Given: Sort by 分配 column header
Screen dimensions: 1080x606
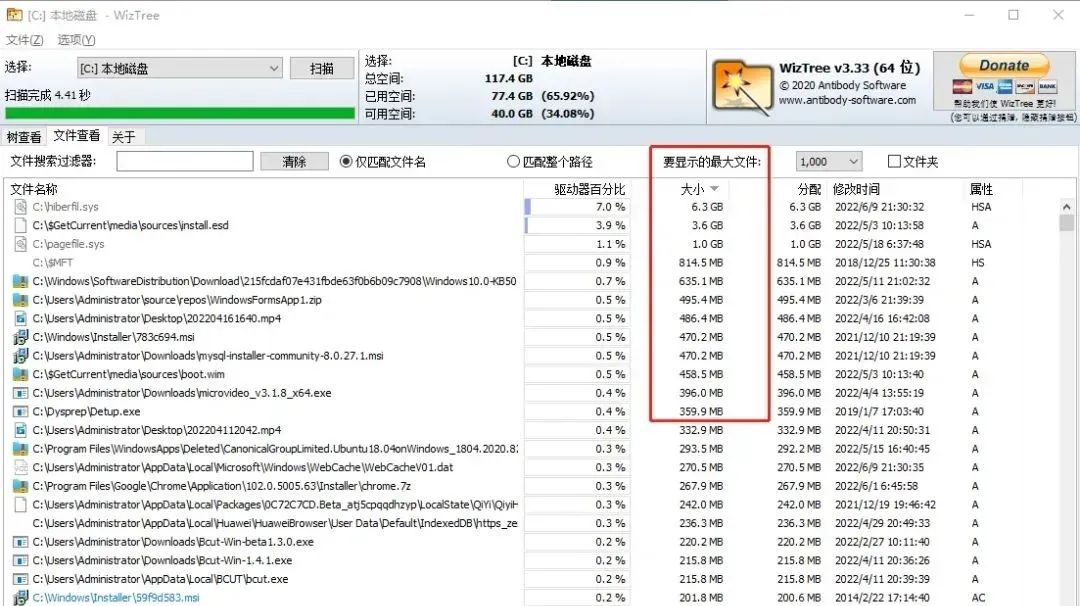Looking at the screenshot, I should (809, 189).
